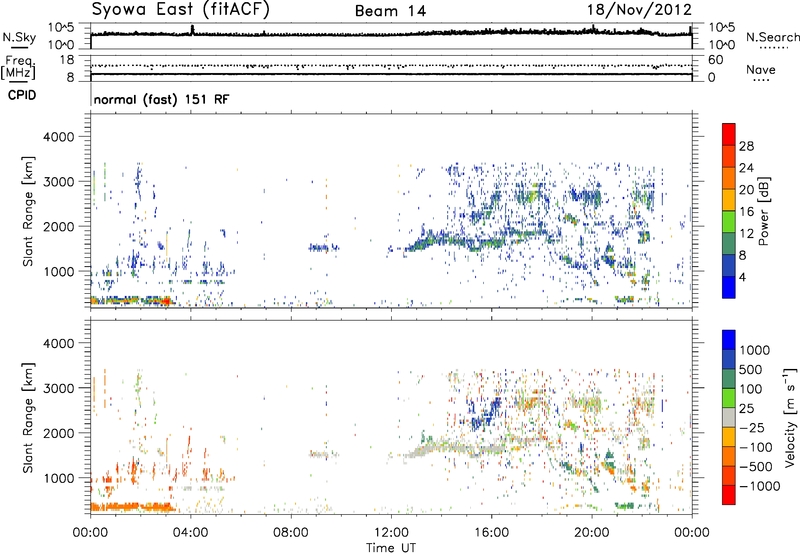
Task: Select the Freq. [MHz] axis label
Action: pos(18,67)
